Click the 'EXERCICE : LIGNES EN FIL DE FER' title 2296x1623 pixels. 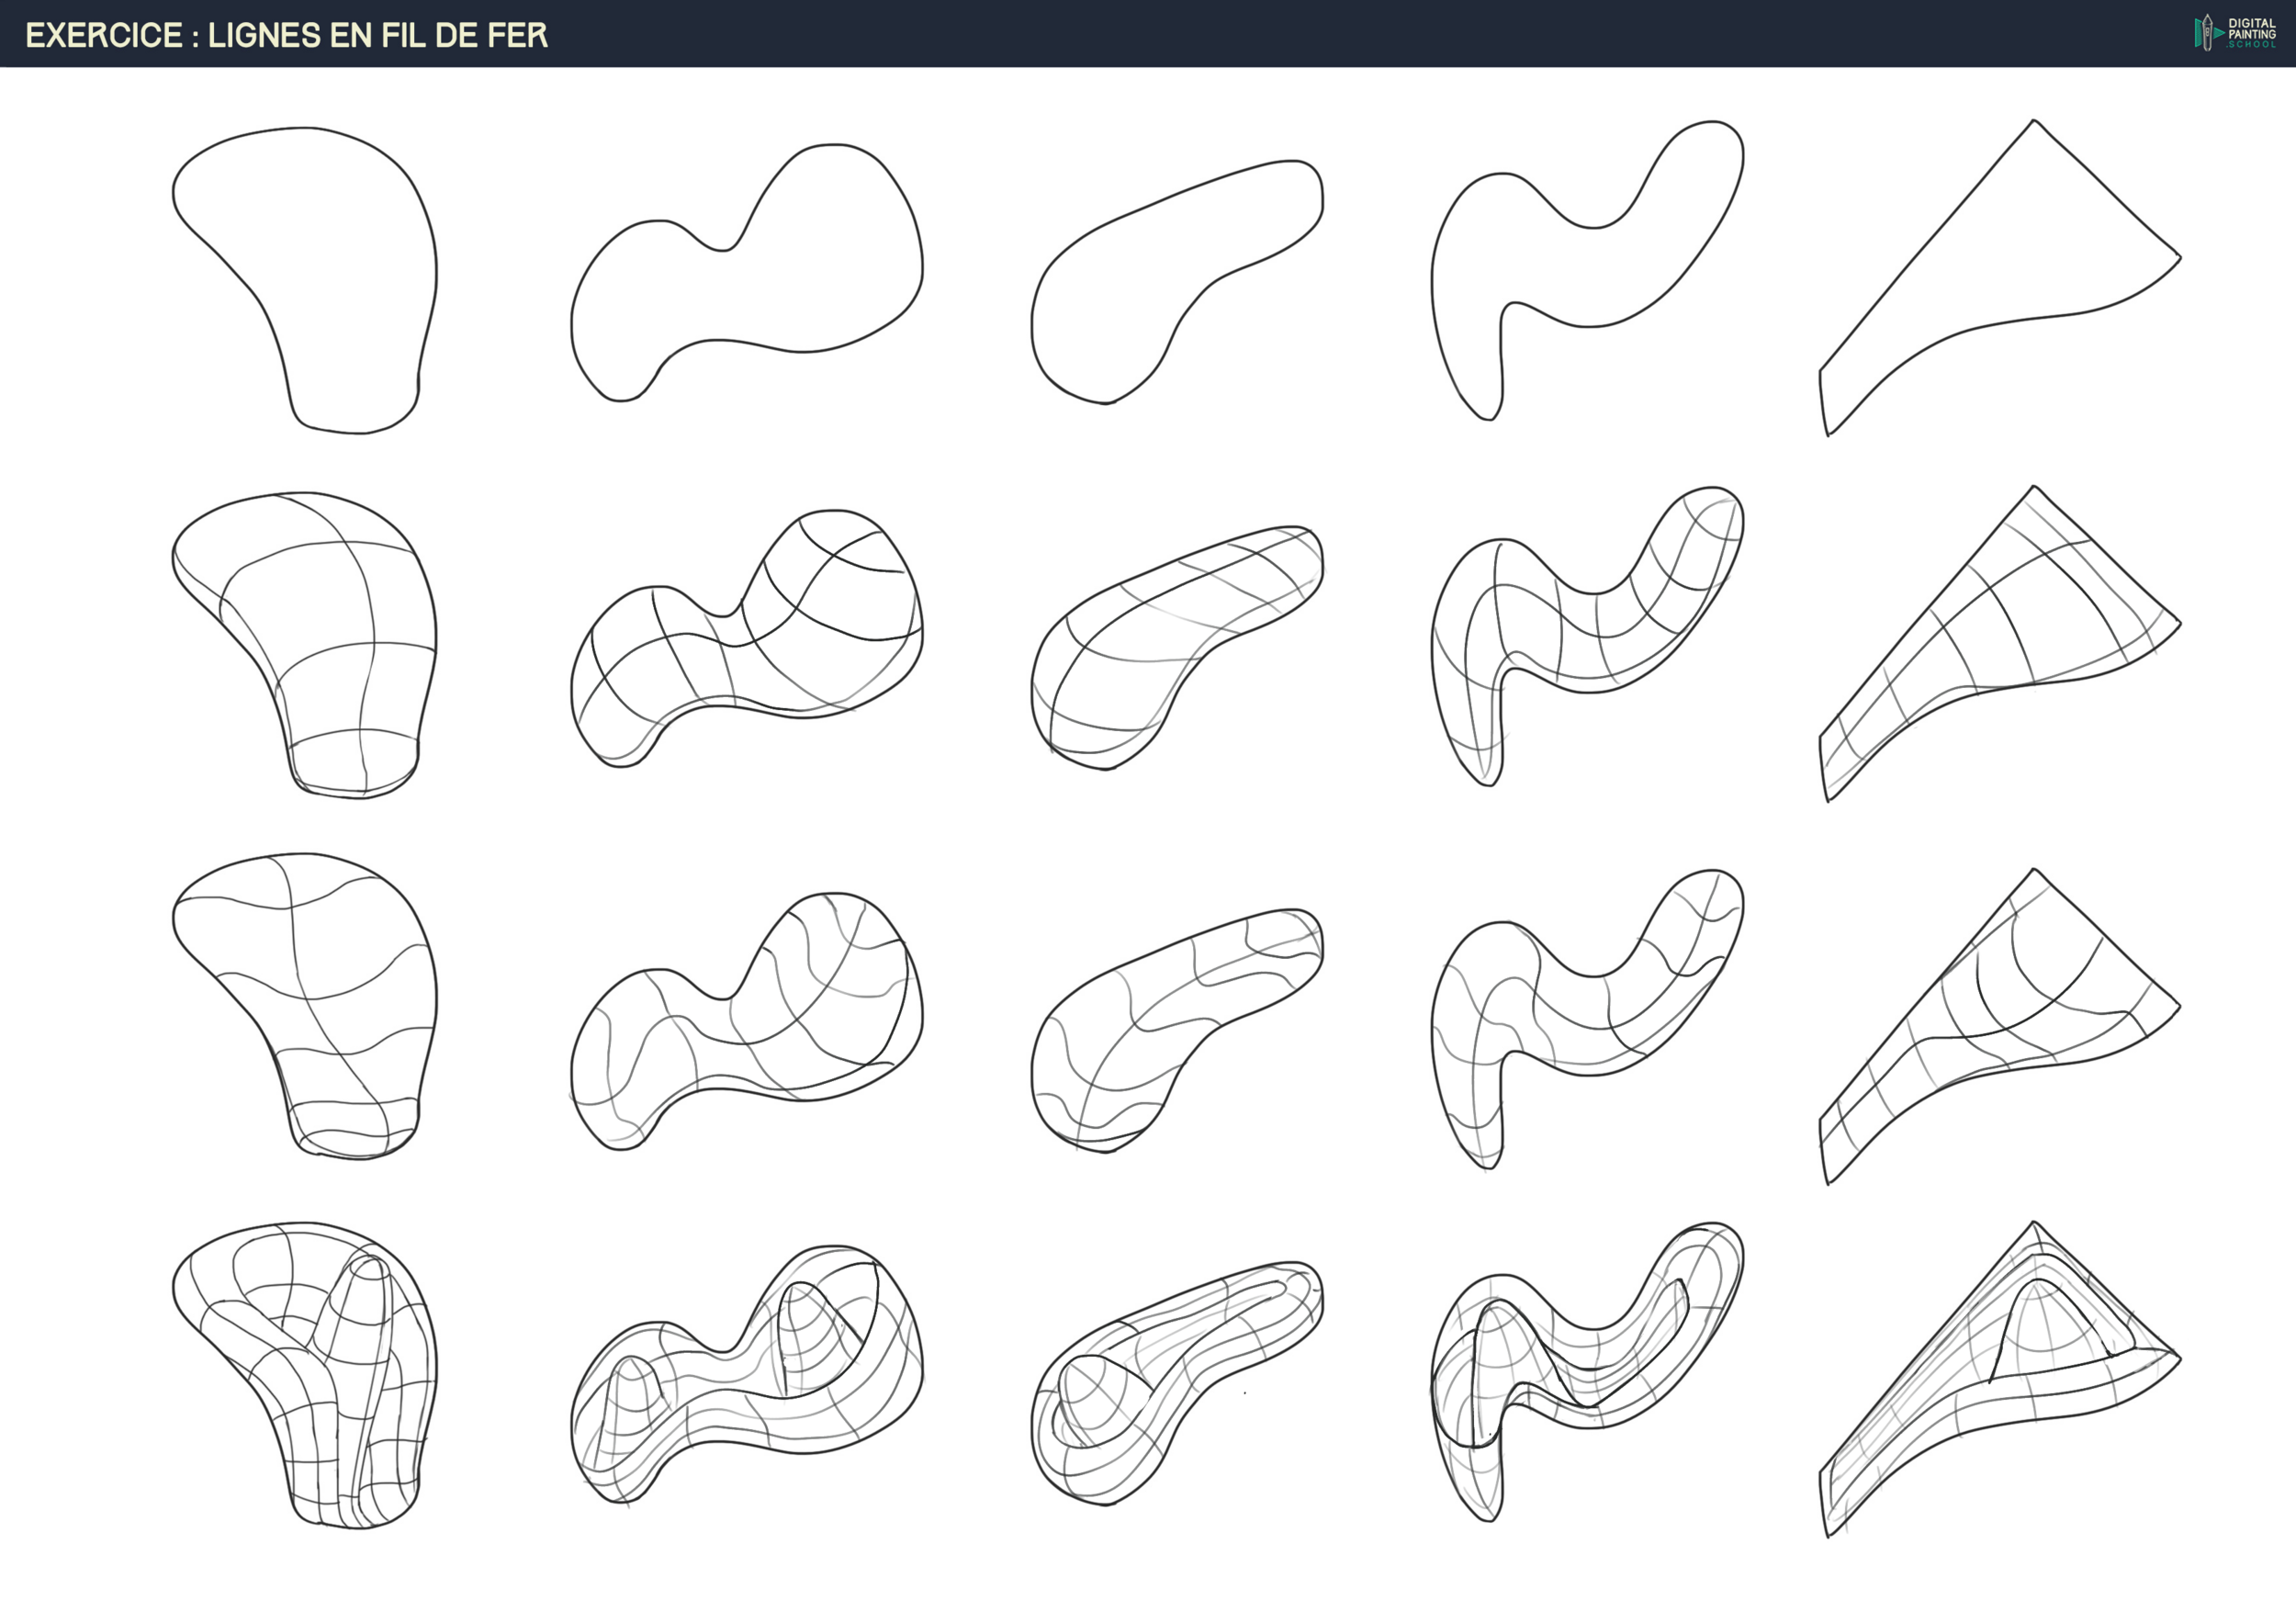pyautogui.click(x=286, y=35)
